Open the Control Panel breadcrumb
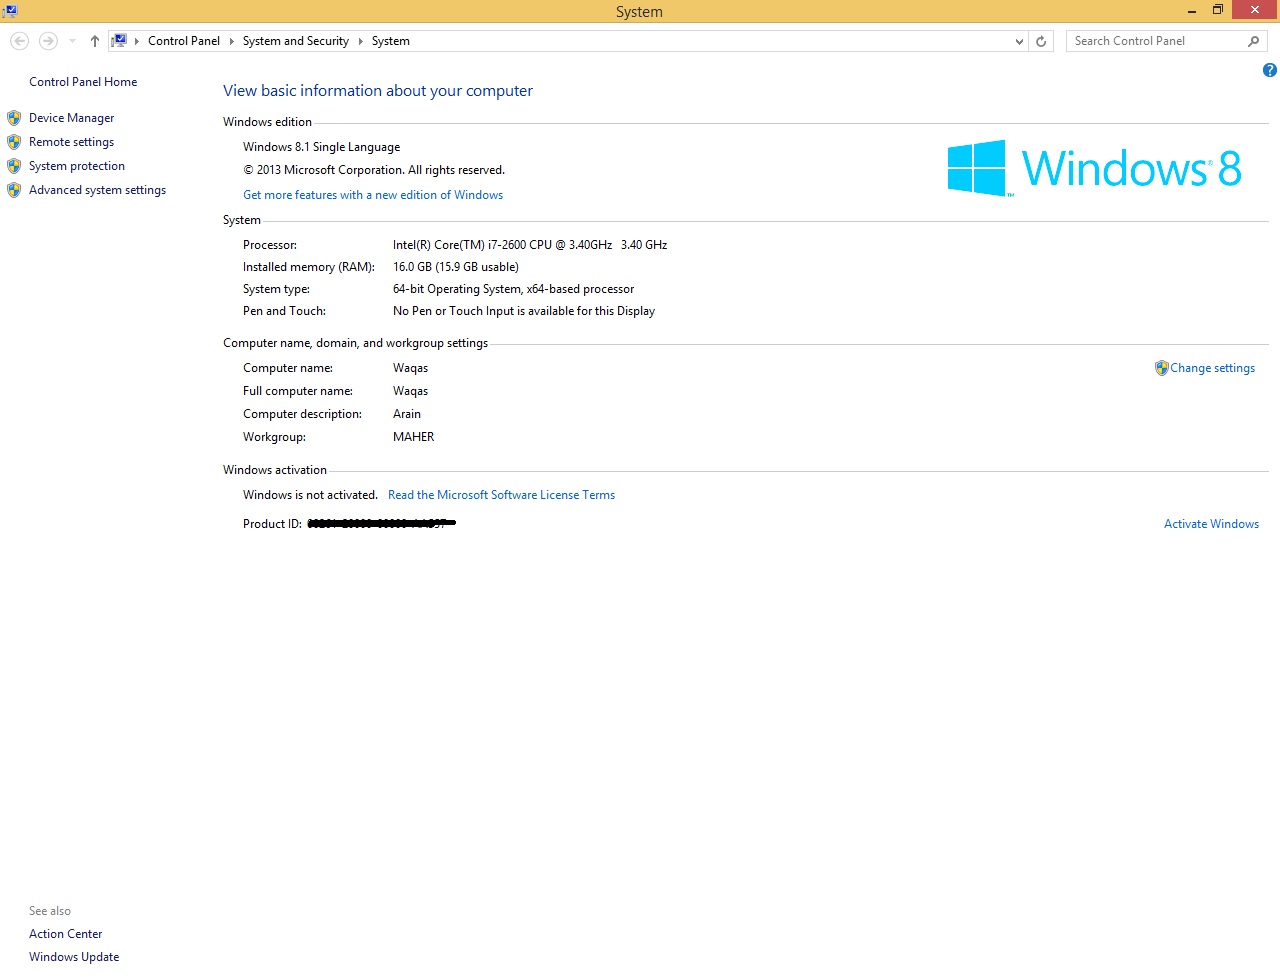The height and width of the screenshot is (980, 1280). pyautogui.click(x=184, y=41)
